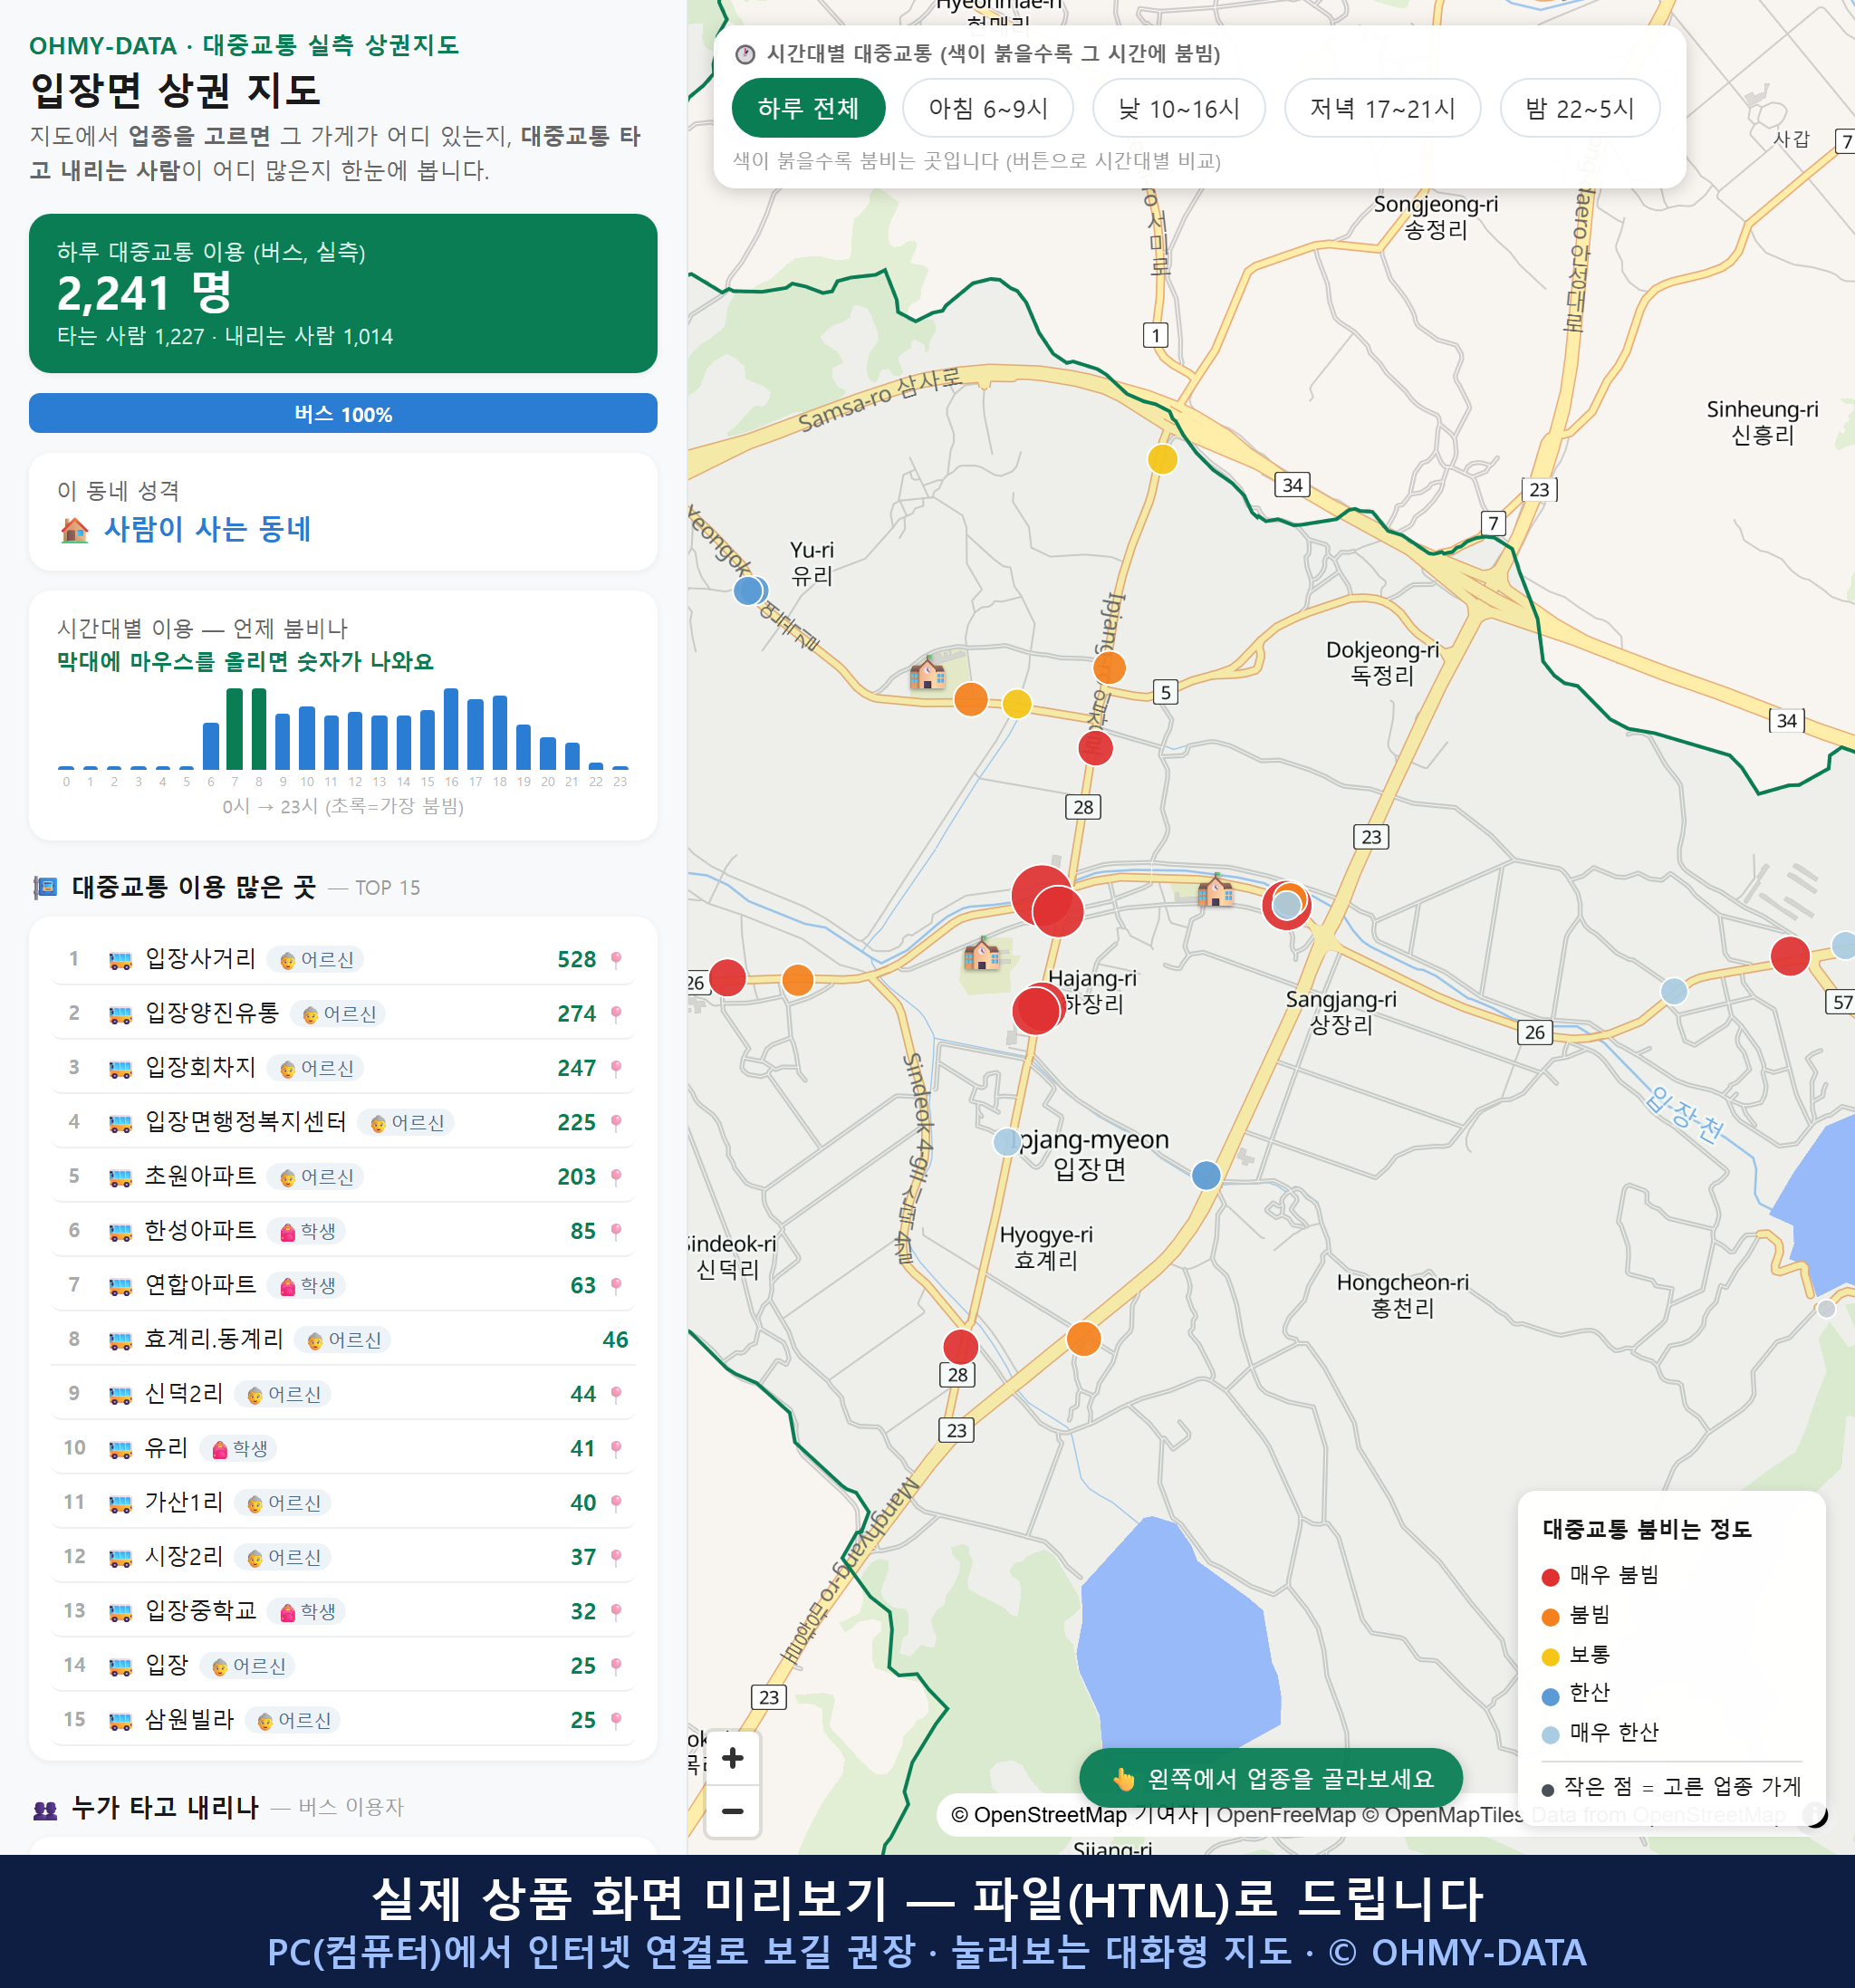Click the house icon beside 사람이 사는 동네
The image size is (1855, 1988).
75,530
